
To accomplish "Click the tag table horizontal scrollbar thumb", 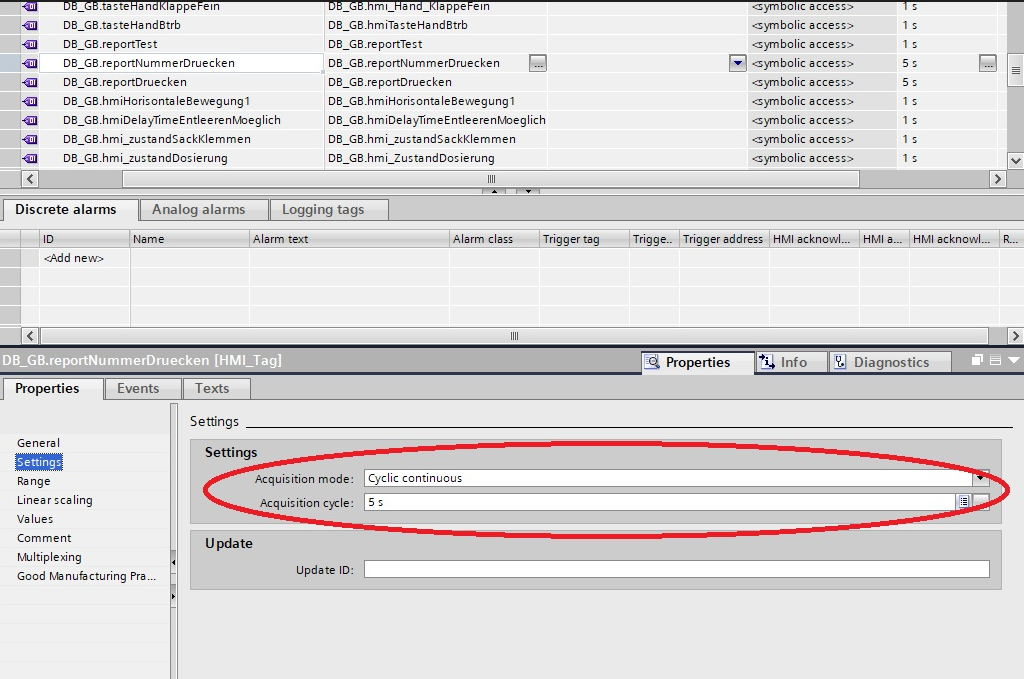I will click(491, 179).
